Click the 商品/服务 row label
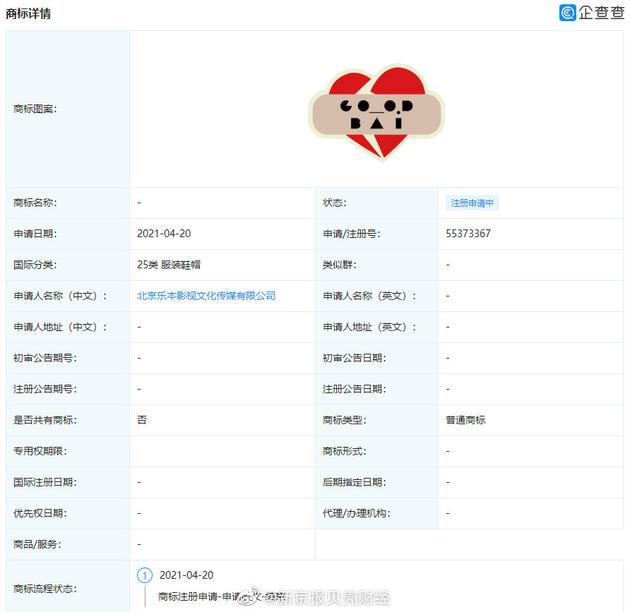630x612 pixels. 39,544
